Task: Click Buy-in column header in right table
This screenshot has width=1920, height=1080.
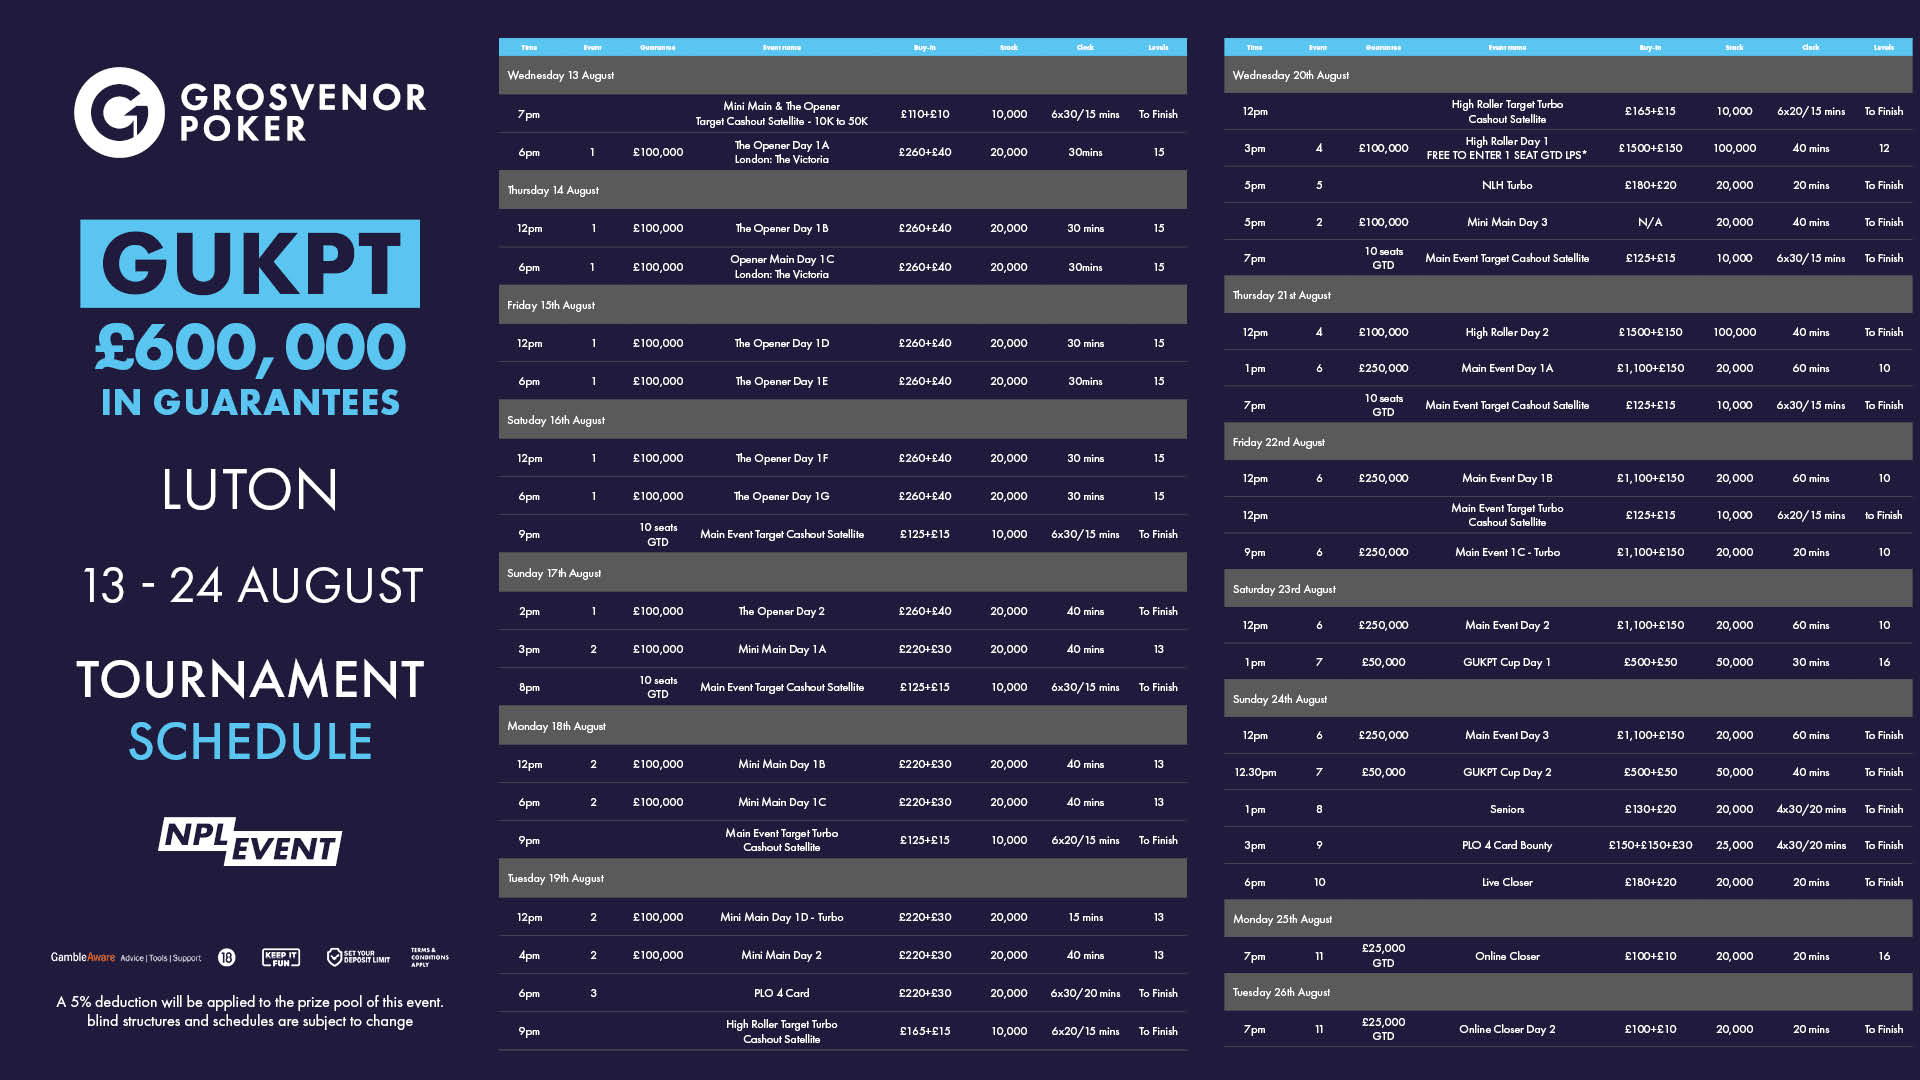Action: [x=1650, y=48]
